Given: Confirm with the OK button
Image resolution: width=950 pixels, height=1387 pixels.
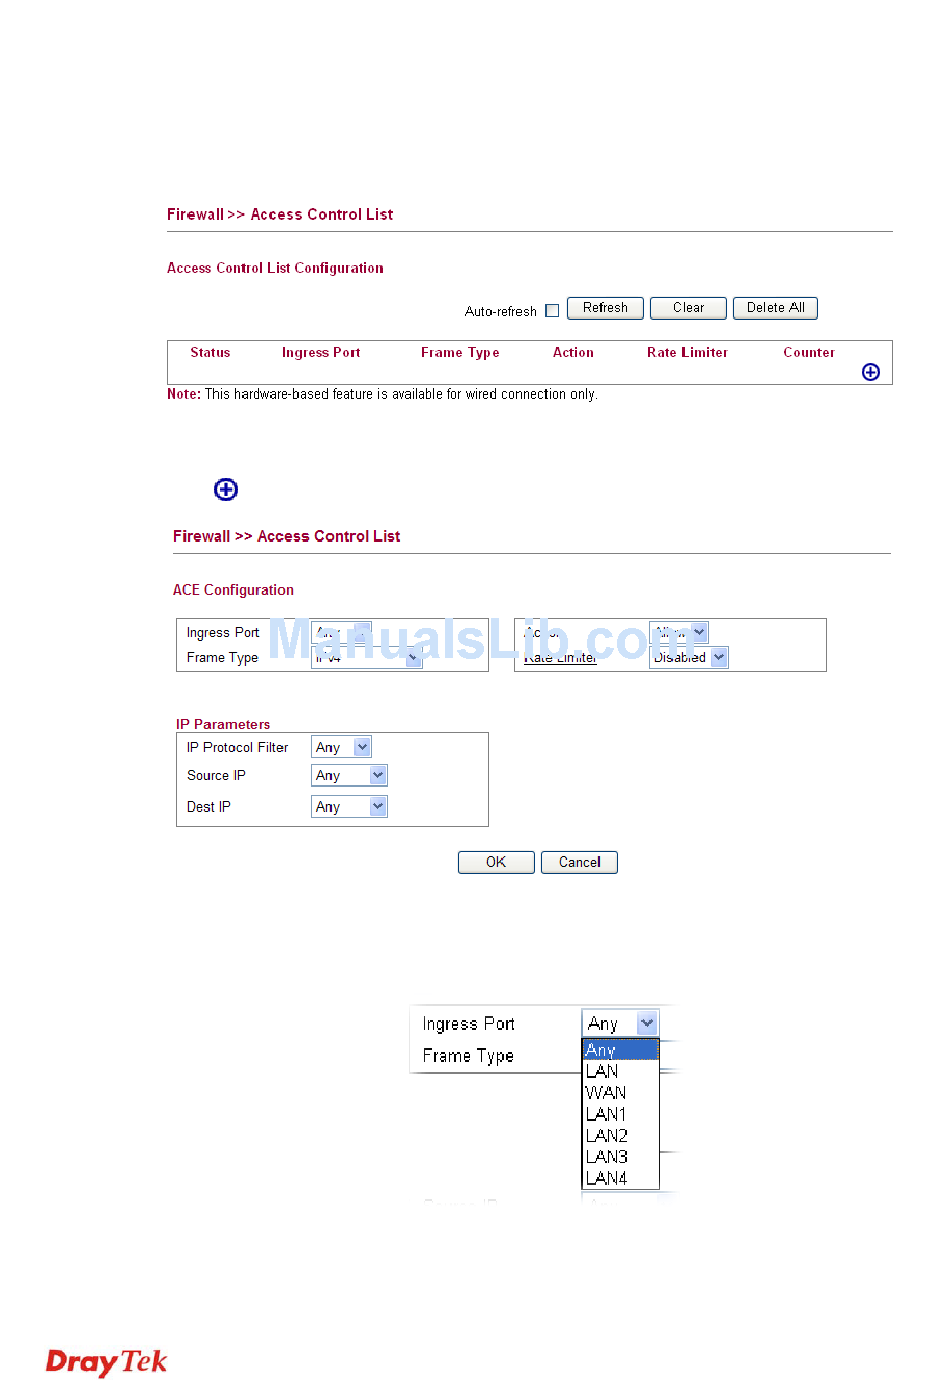Looking at the screenshot, I should click(x=496, y=862).
